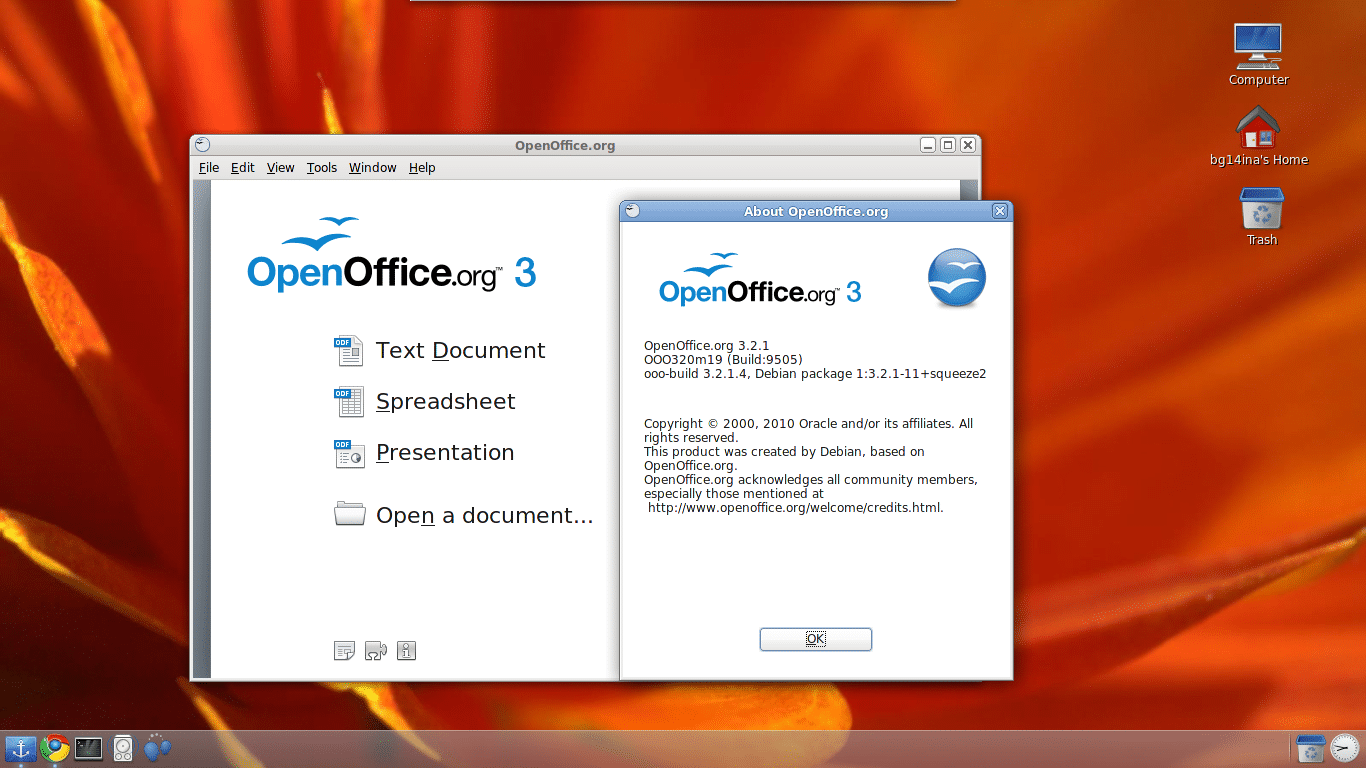
Task: Click the trash bin in the bottom panel
Action: click(x=1310, y=748)
